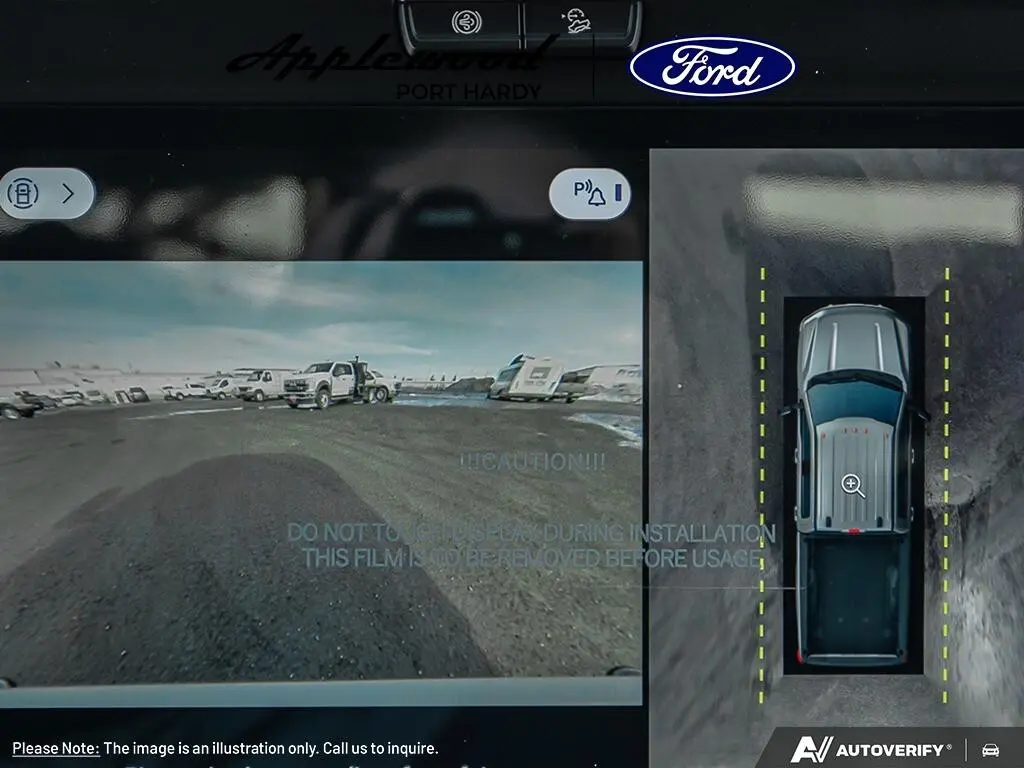Tap the RV trailer in camera feed

[528, 378]
